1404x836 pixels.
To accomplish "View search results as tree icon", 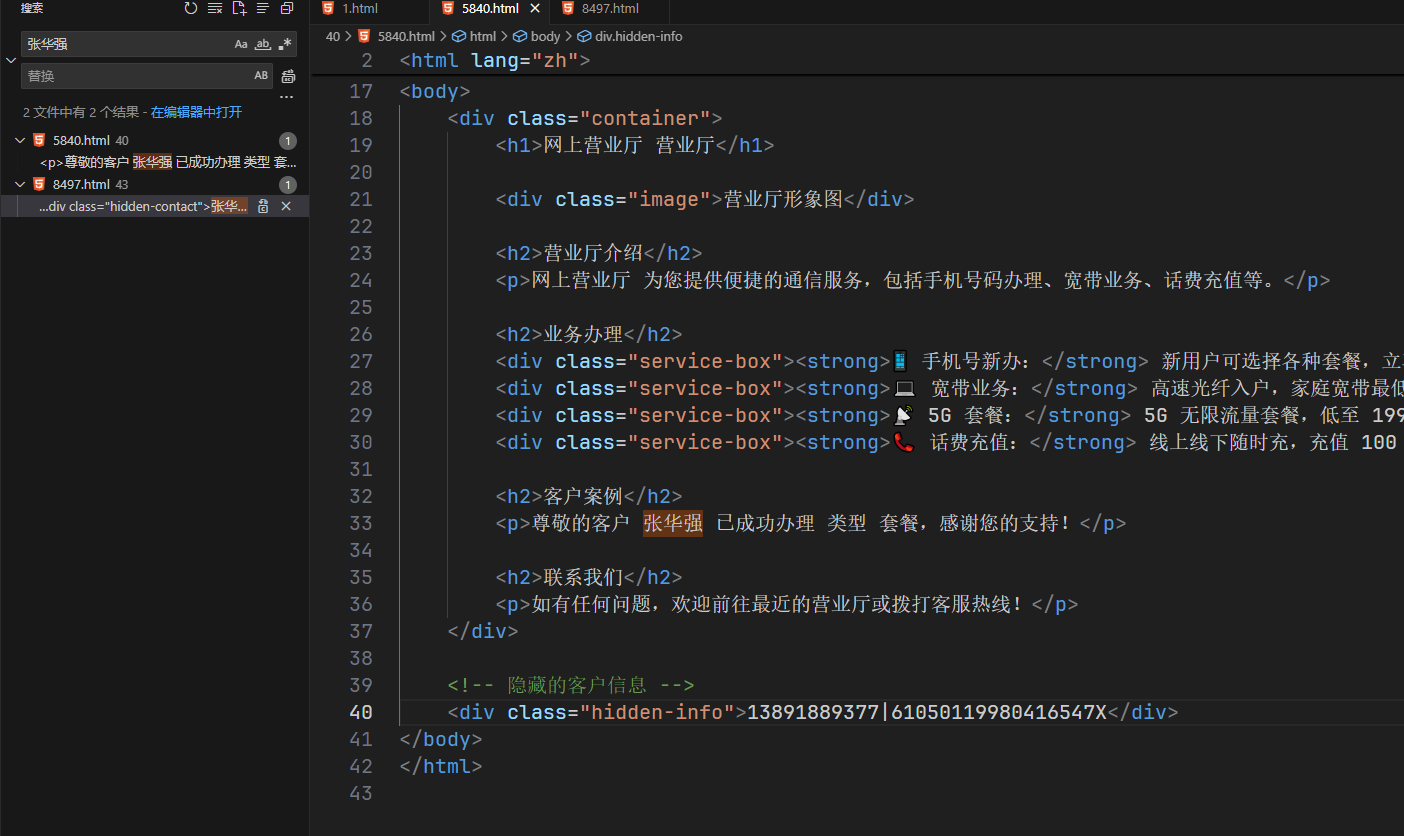I will (x=263, y=8).
